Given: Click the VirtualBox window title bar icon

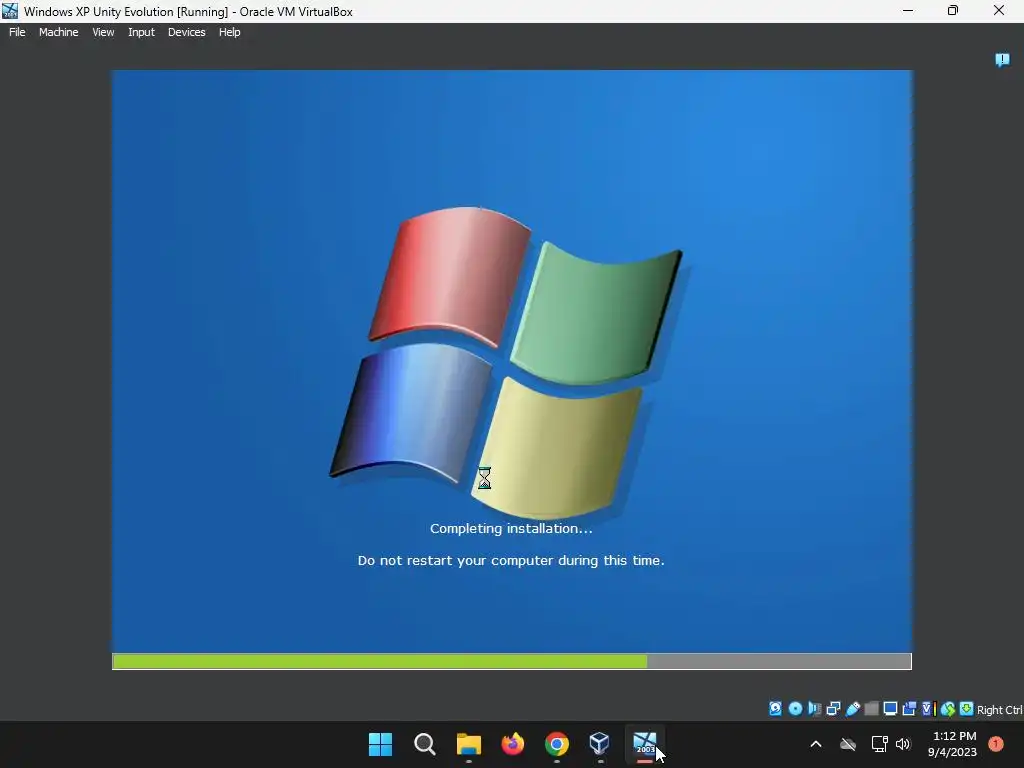Looking at the screenshot, I should pyautogui.click(x=10, y=11).
